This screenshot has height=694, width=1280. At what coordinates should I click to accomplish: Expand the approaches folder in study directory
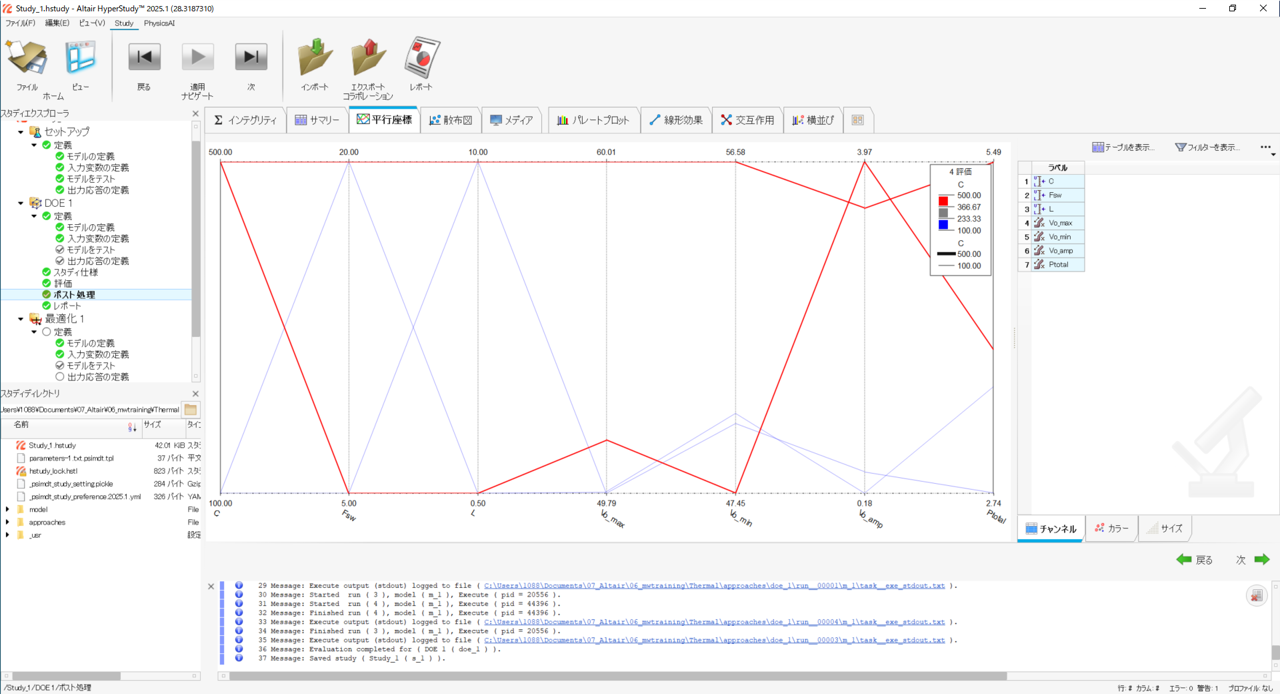click(x=8, y=522)
